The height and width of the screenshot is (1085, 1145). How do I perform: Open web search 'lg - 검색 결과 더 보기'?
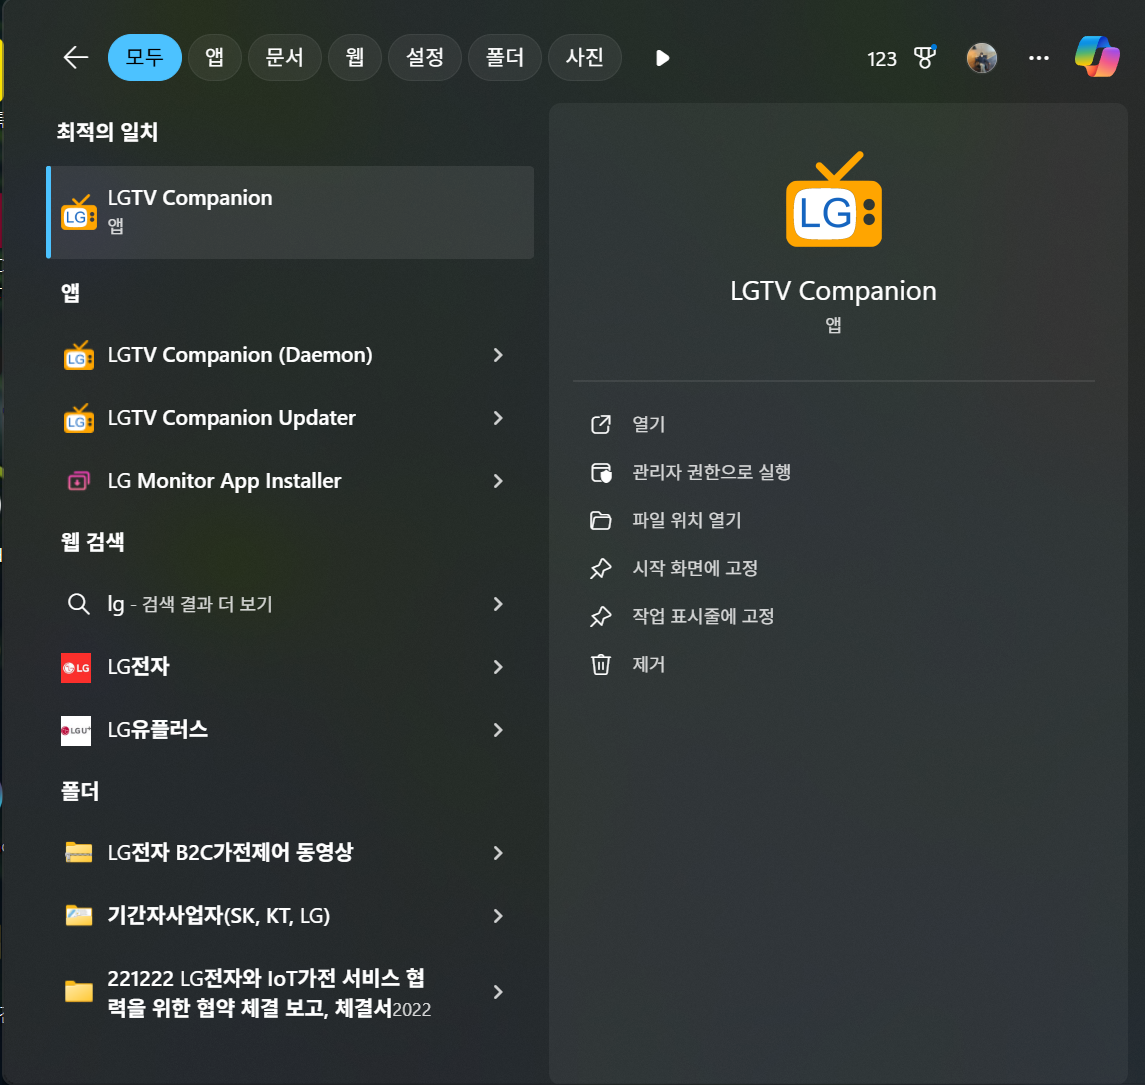point(290,604)
